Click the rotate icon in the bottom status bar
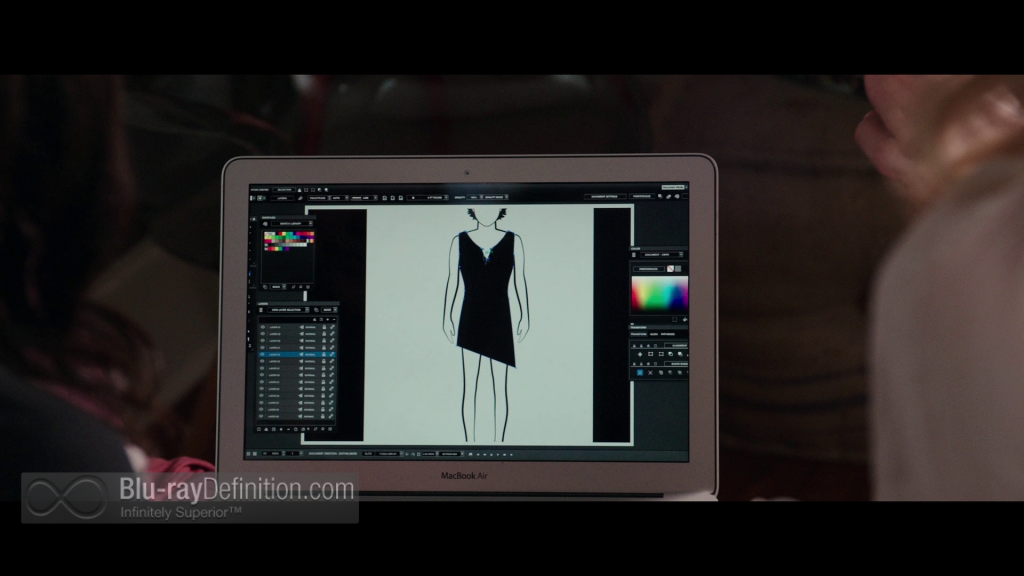 [413, 453]
